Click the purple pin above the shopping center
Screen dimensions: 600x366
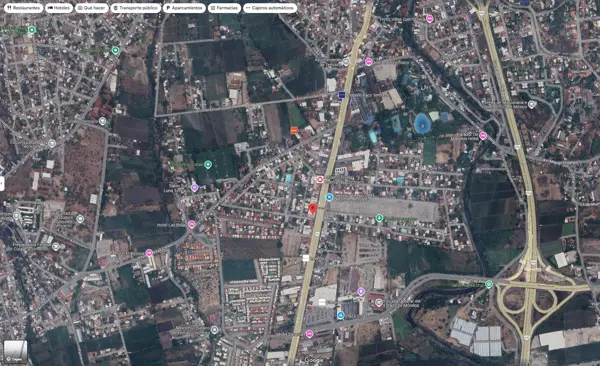click(361, 292)
